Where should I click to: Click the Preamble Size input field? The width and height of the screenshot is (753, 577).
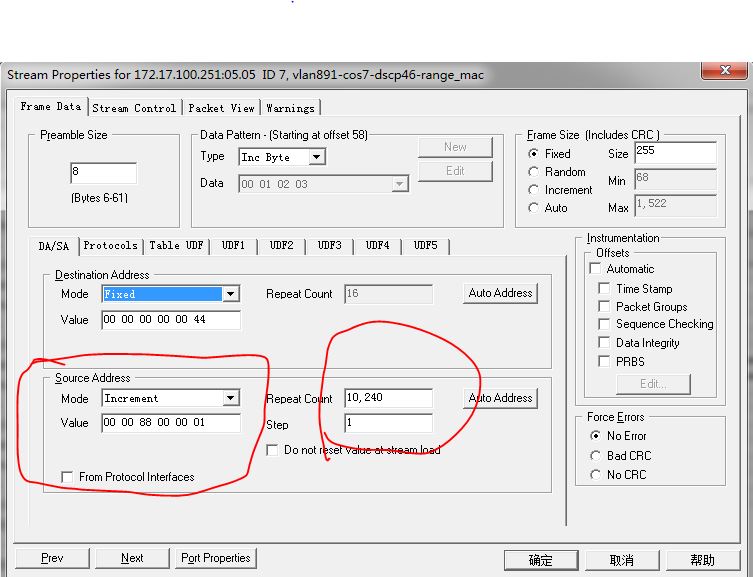pyautogui.click(x=103, y=172)
